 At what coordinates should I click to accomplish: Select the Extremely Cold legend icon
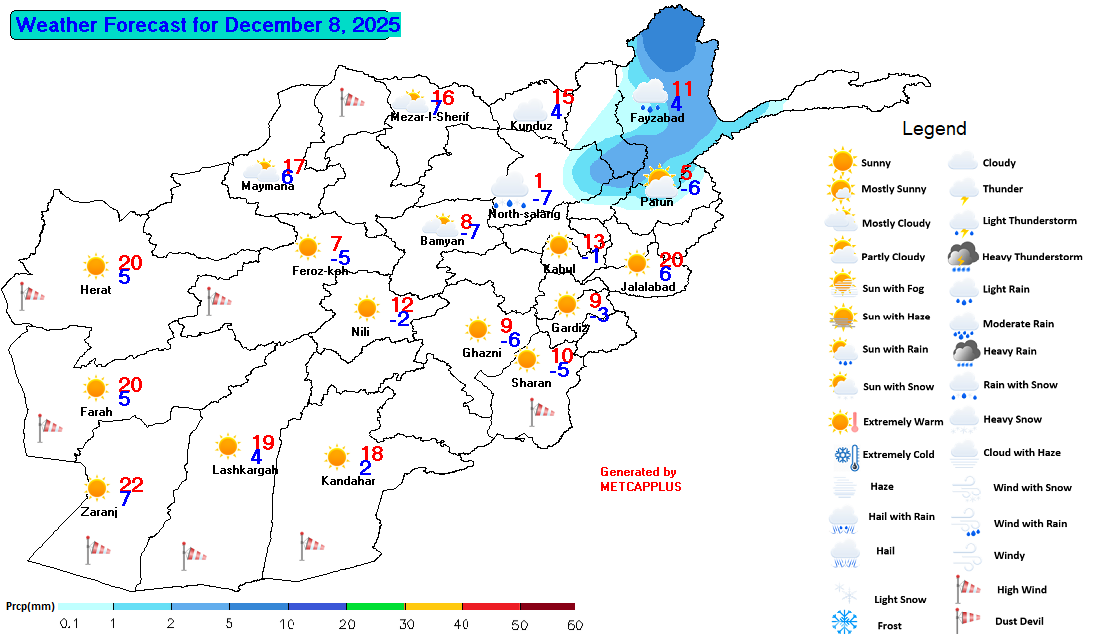pyautogui.click(x=844, y=455)
